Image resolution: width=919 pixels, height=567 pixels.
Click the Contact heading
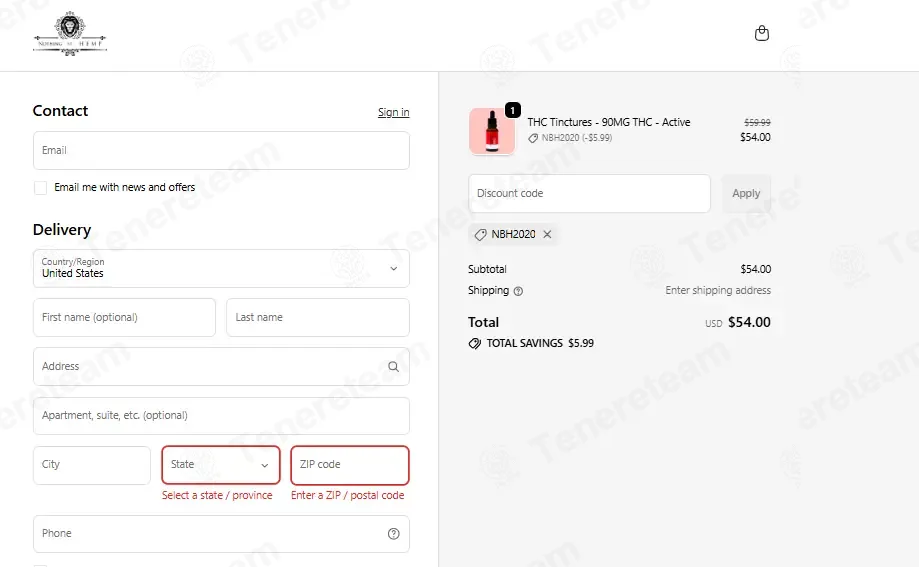tap(60, 111)
